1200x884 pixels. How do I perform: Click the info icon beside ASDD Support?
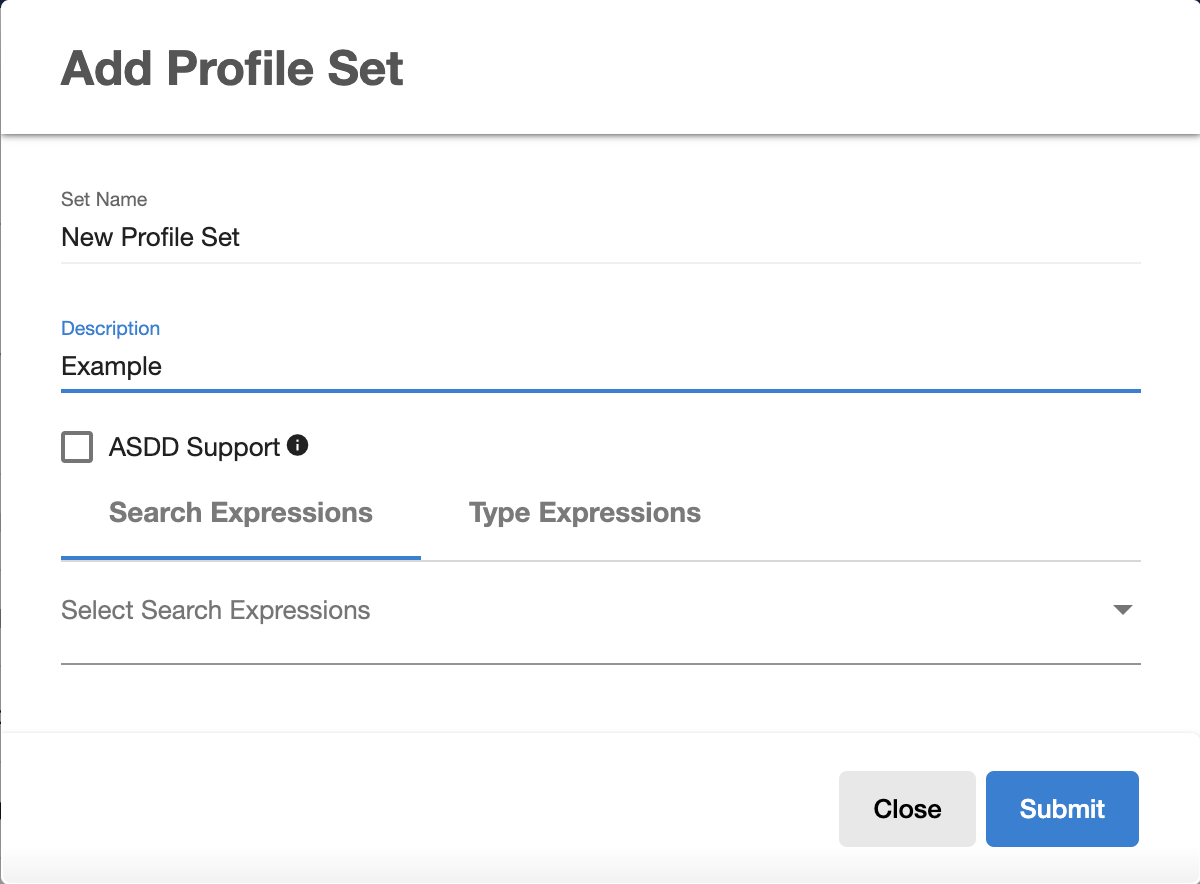tap(297, 446)
